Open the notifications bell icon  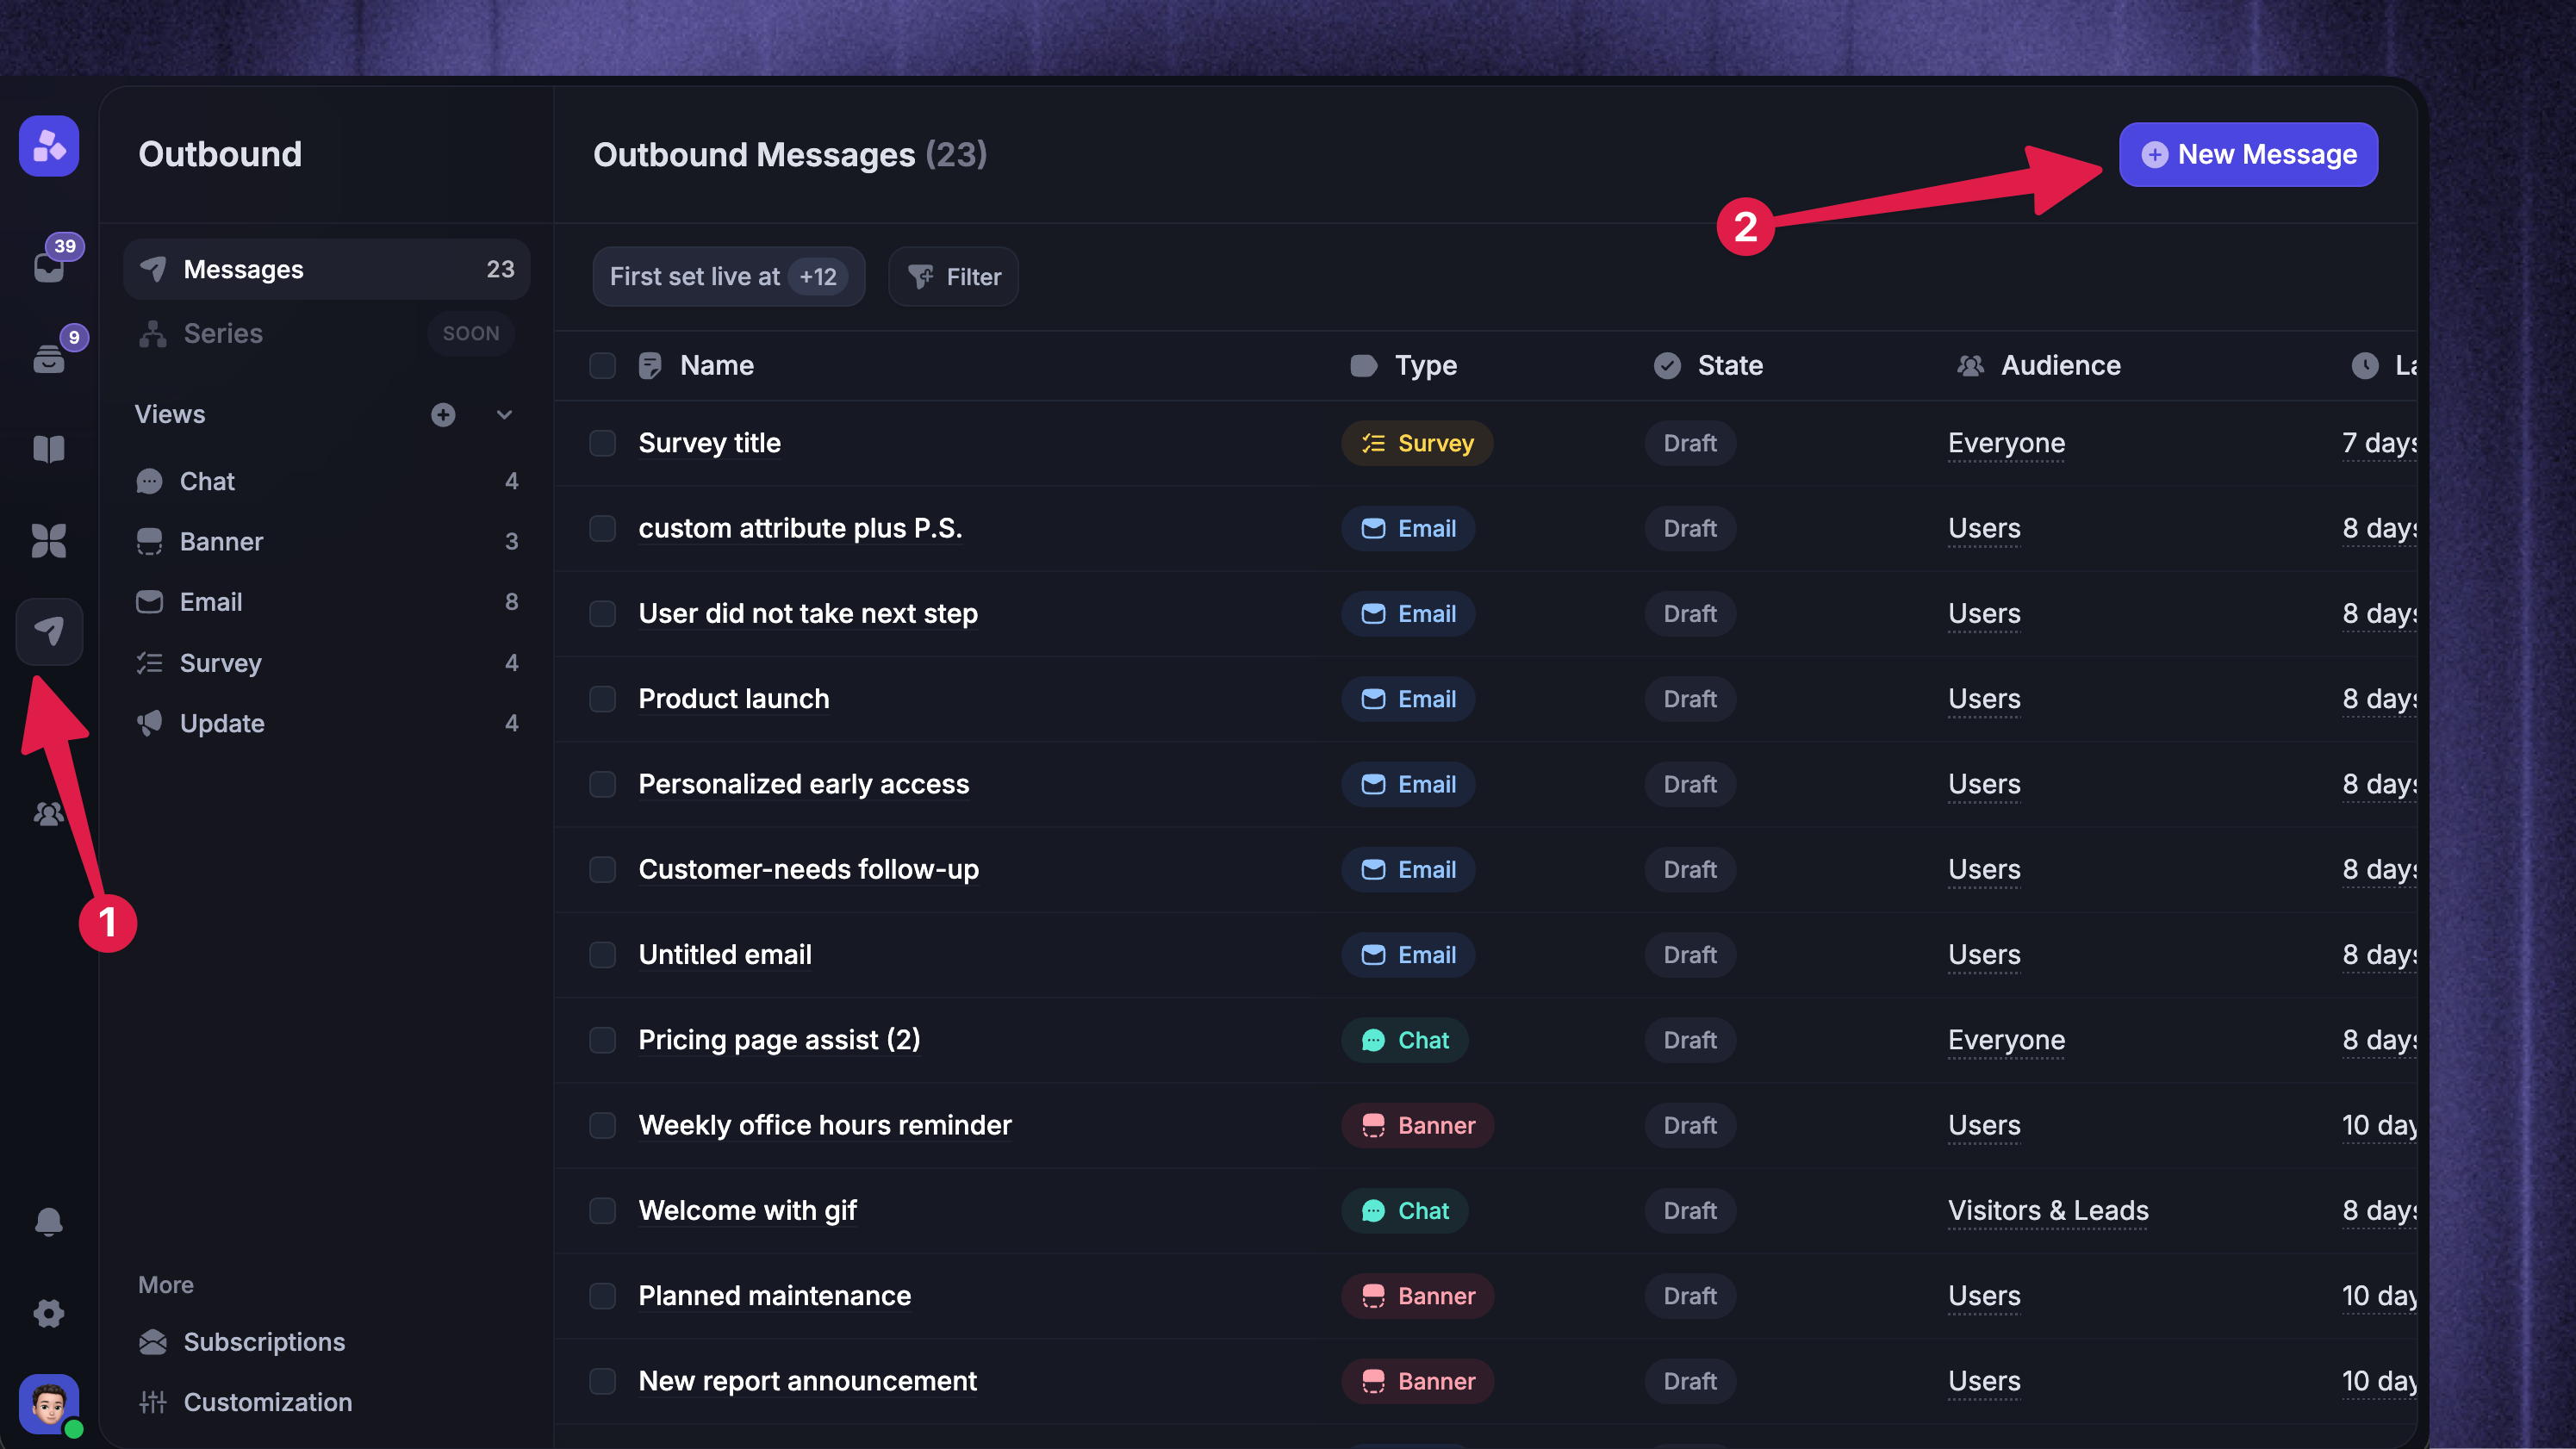(49, 1221)
